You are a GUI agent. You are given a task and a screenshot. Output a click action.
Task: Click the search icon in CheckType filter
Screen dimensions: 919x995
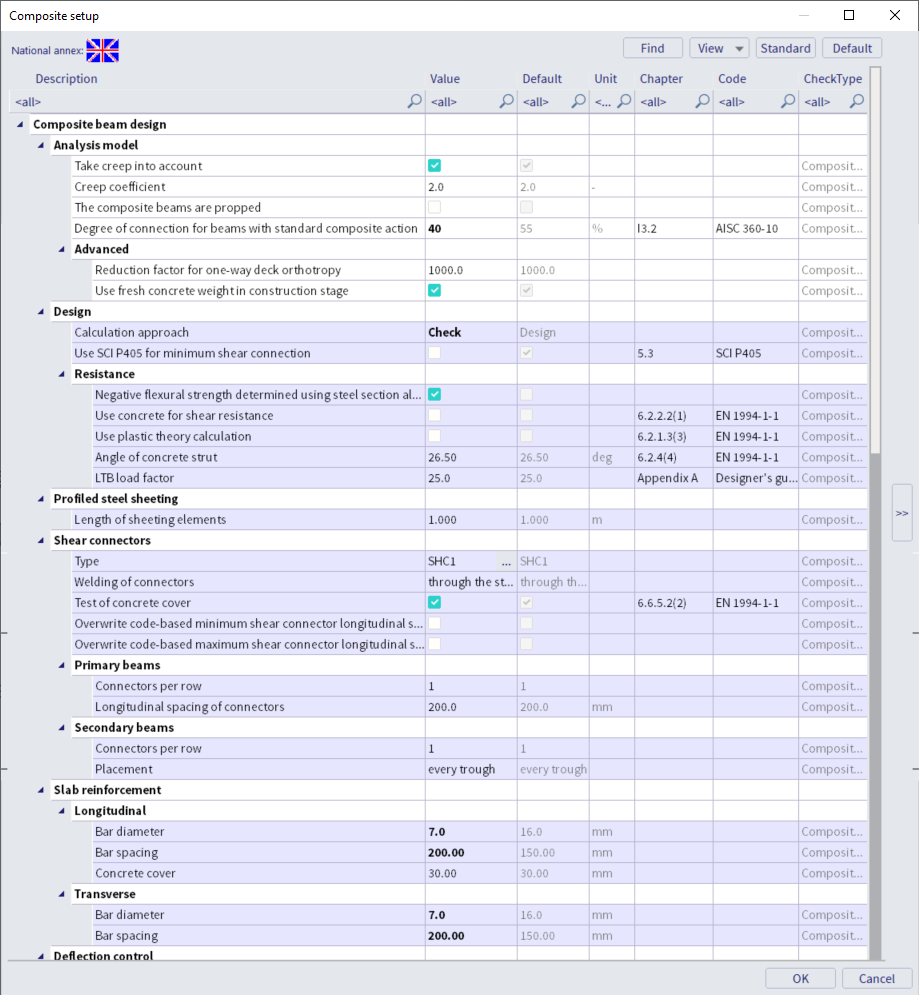[856, 101]
